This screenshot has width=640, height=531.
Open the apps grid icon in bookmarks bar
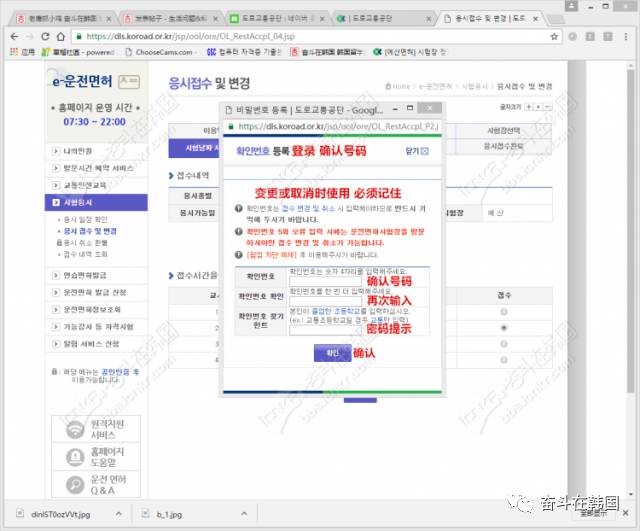(14, 52)
